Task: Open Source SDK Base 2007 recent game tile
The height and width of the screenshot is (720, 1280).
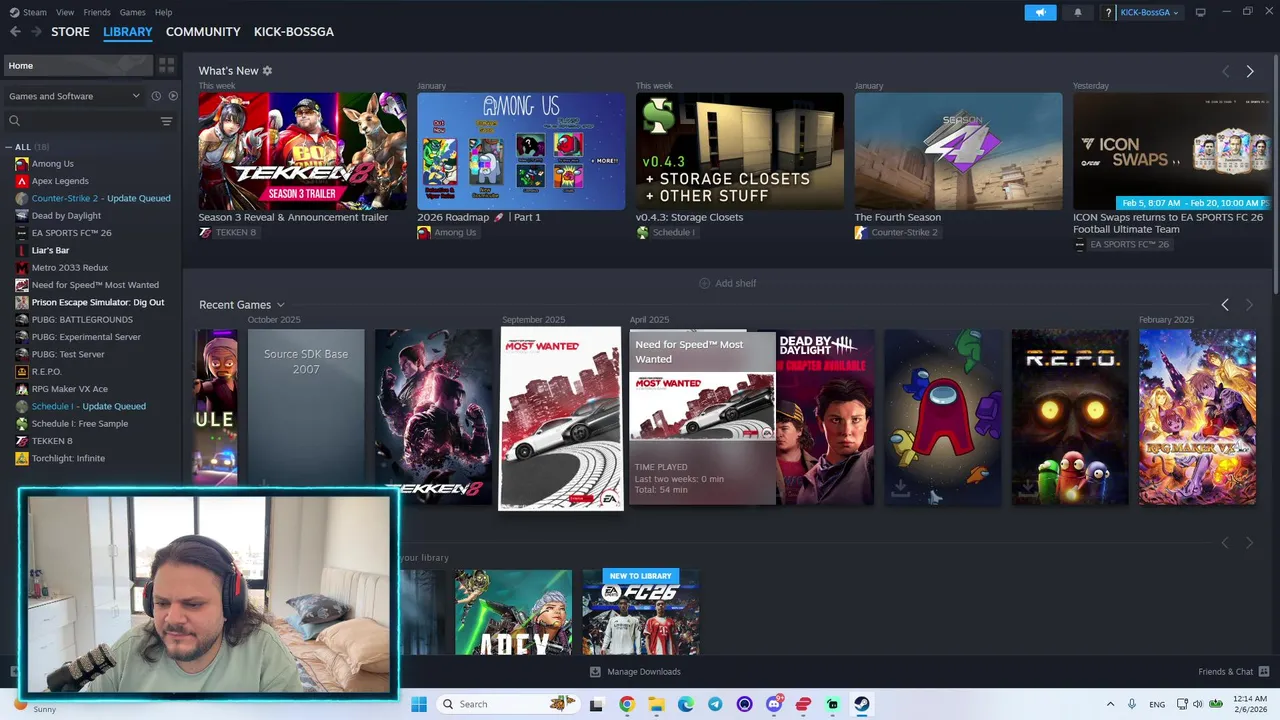Action: [x=306, y=417]
